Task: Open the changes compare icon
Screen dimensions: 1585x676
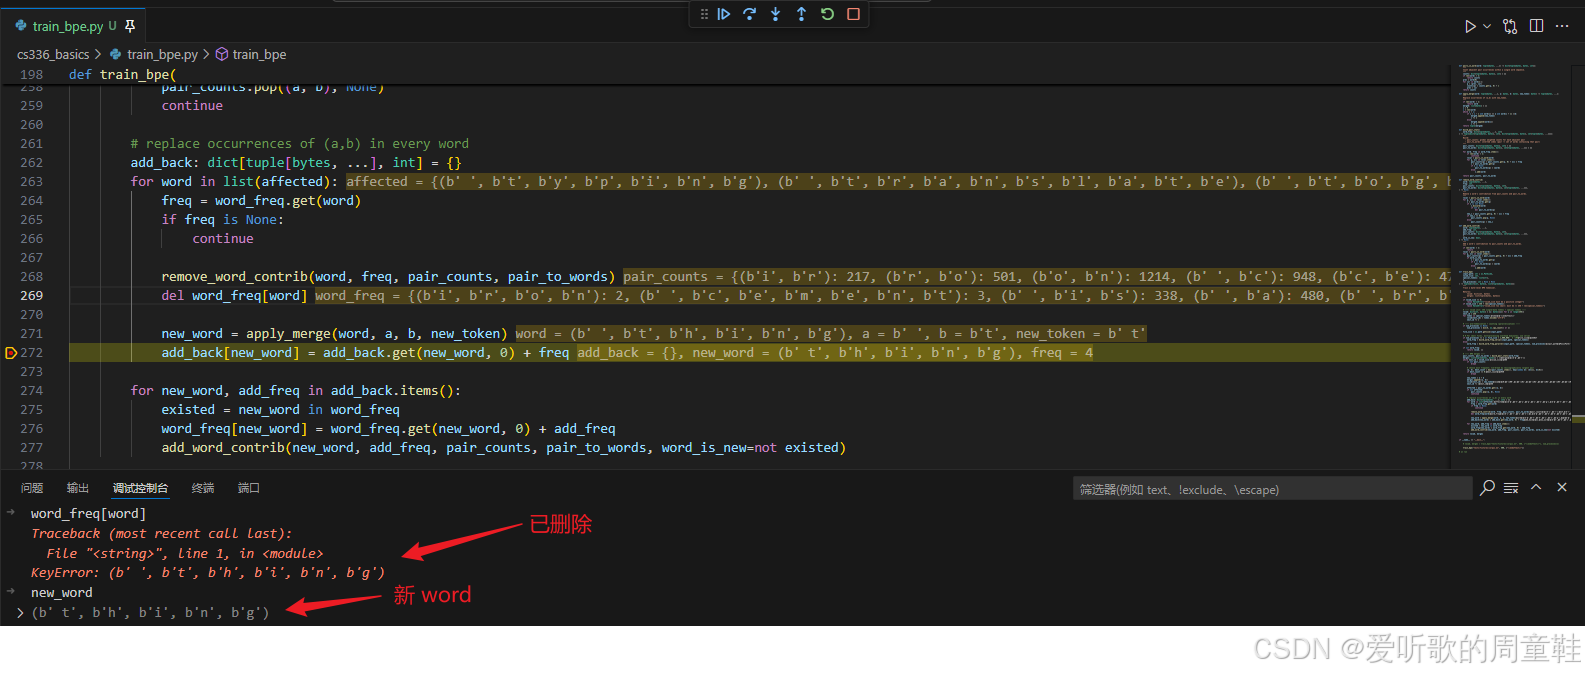Action: click(1510, 26)
